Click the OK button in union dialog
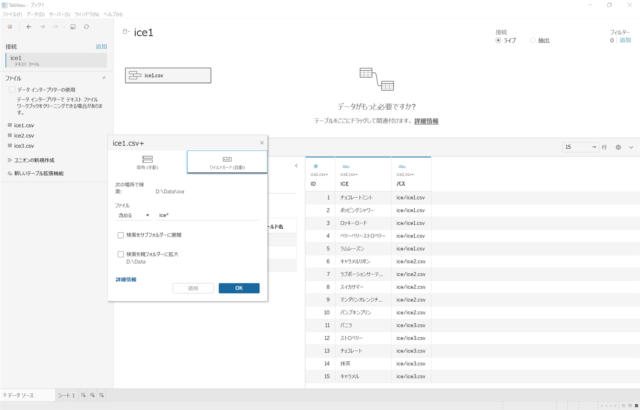The image size is (640, 410). 238,288
